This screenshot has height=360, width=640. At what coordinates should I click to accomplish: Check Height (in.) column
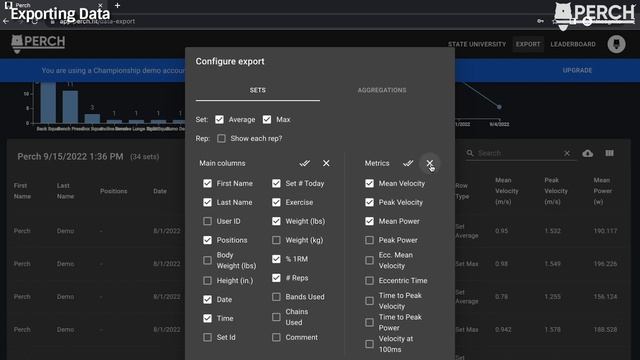[207, 281]
